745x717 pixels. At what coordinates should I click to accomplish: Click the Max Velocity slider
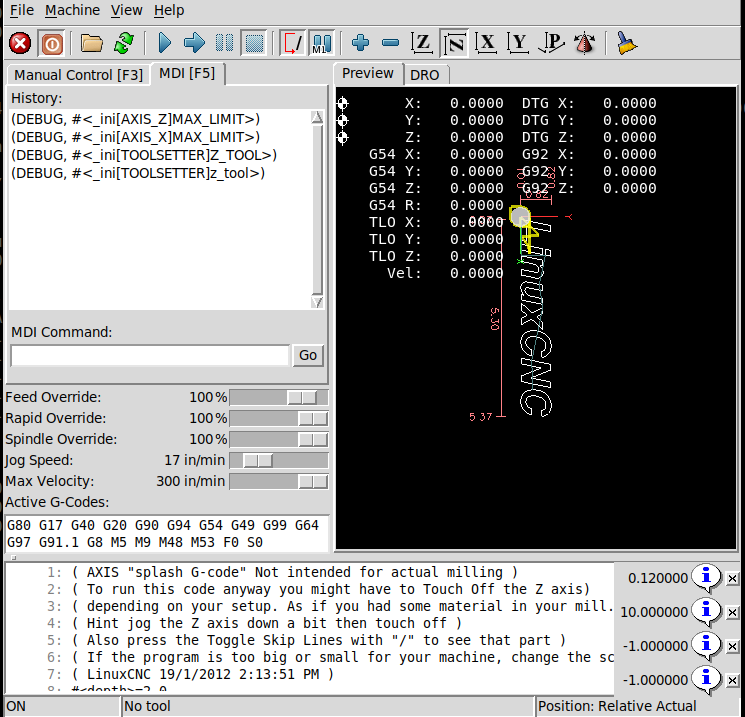[x=278, y=481]
